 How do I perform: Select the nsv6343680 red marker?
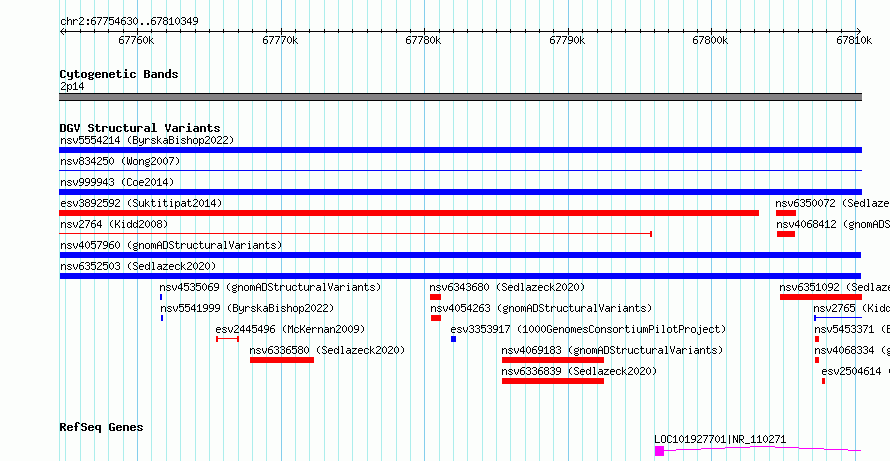tap(435, 297)
